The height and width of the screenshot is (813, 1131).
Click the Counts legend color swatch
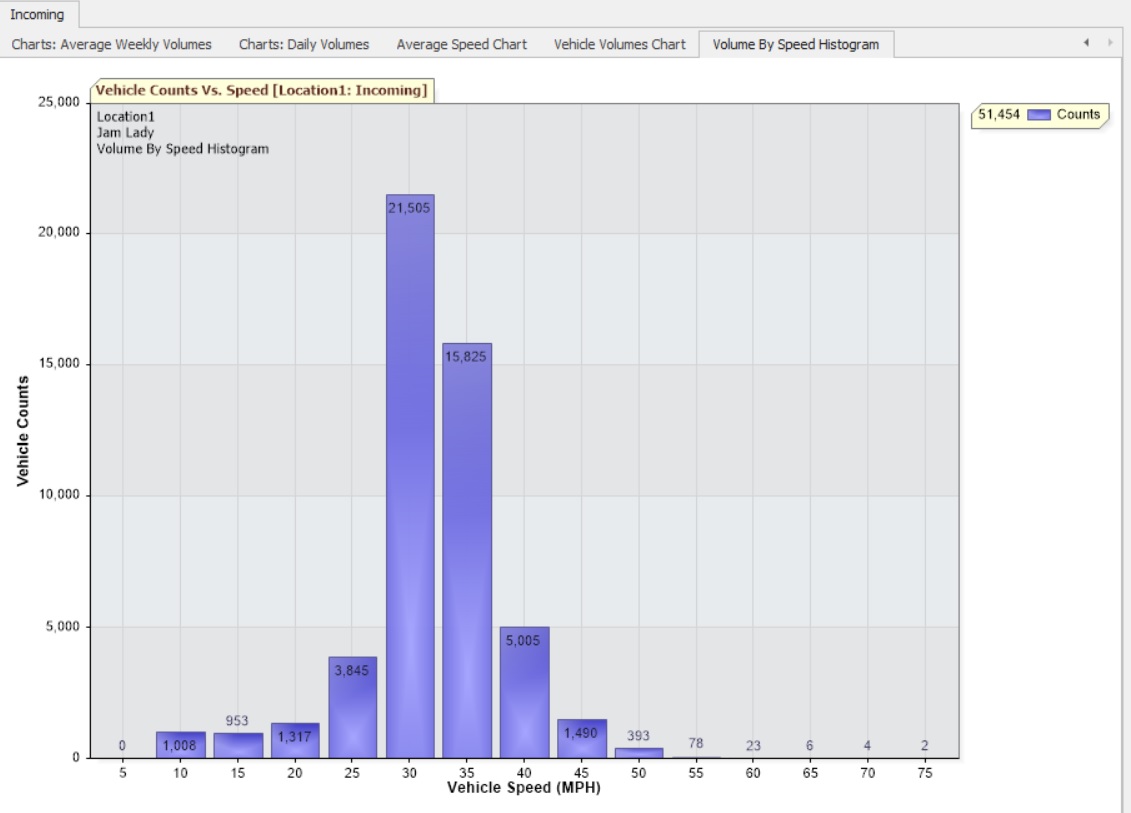pos(1039,115)
